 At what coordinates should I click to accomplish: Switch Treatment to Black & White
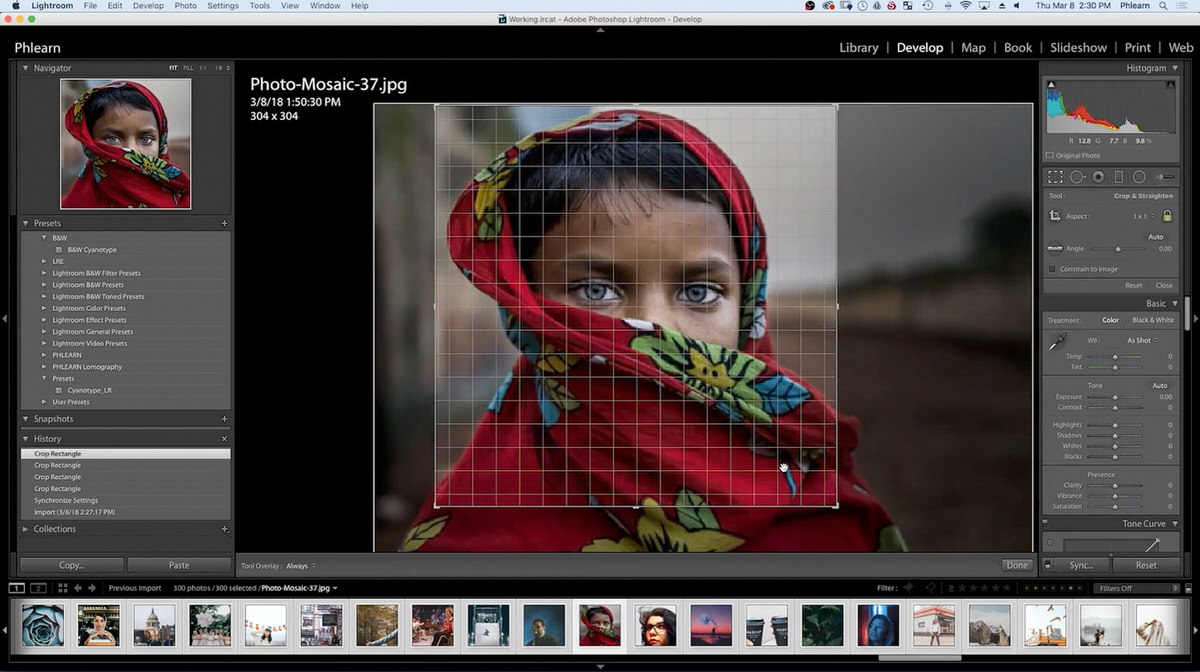coord(1152,319)
